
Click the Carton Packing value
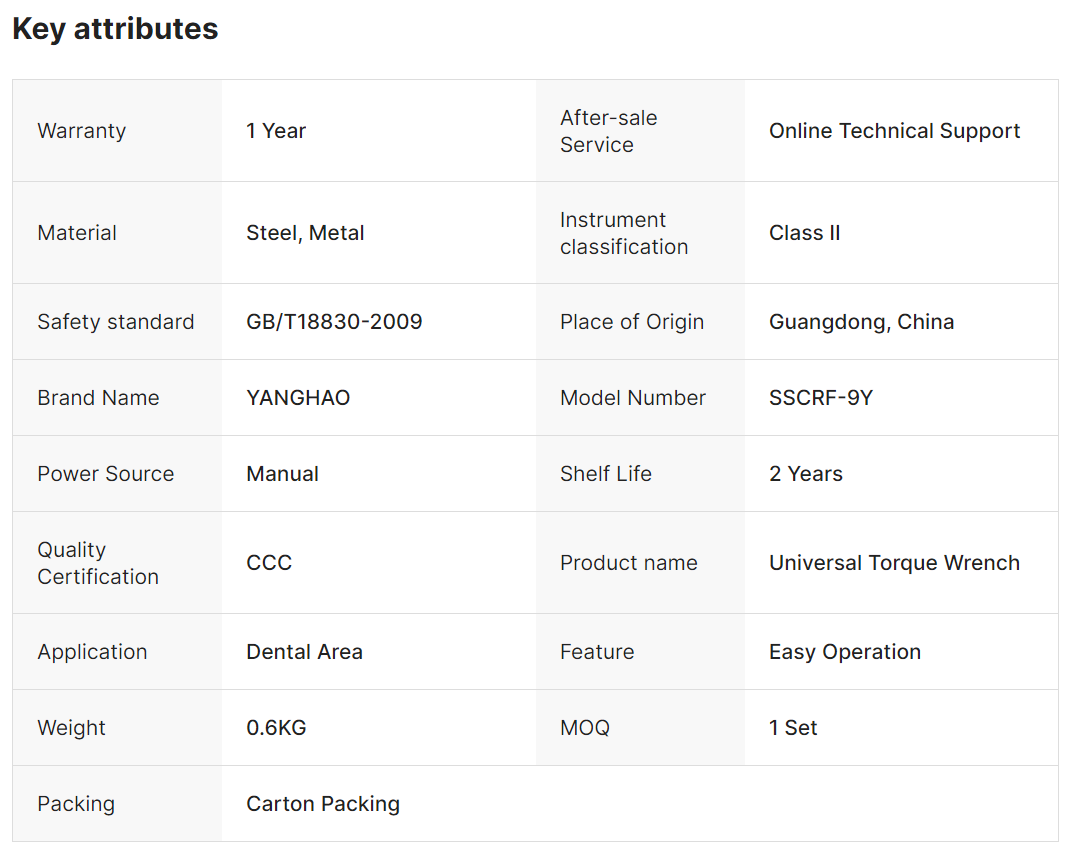click(x=322, y=804)
